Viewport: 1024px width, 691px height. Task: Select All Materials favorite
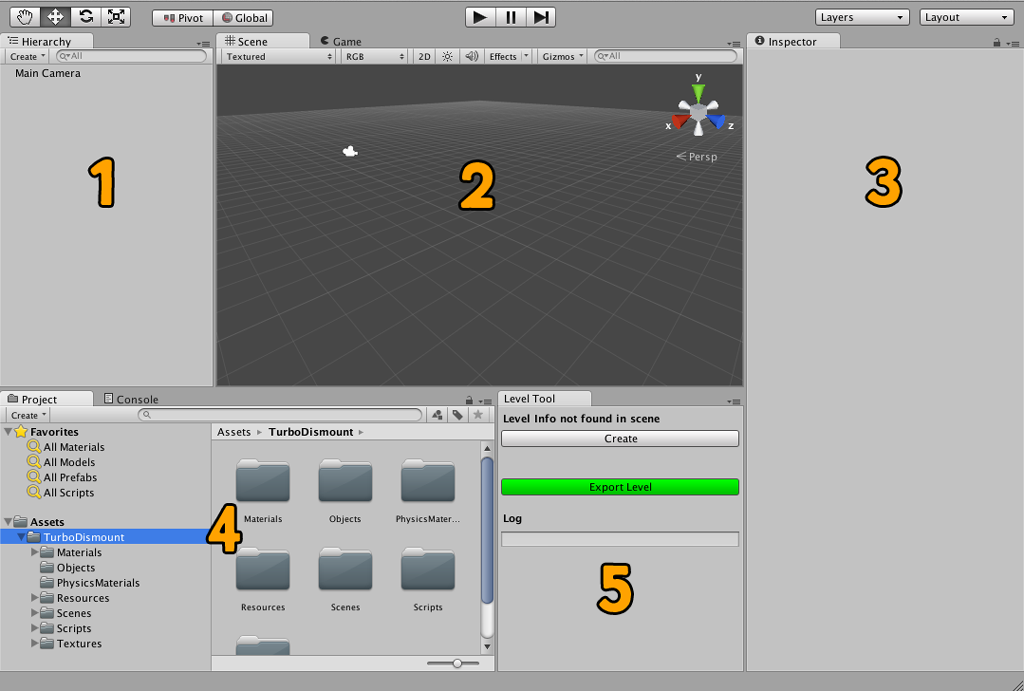click(74, 447)
